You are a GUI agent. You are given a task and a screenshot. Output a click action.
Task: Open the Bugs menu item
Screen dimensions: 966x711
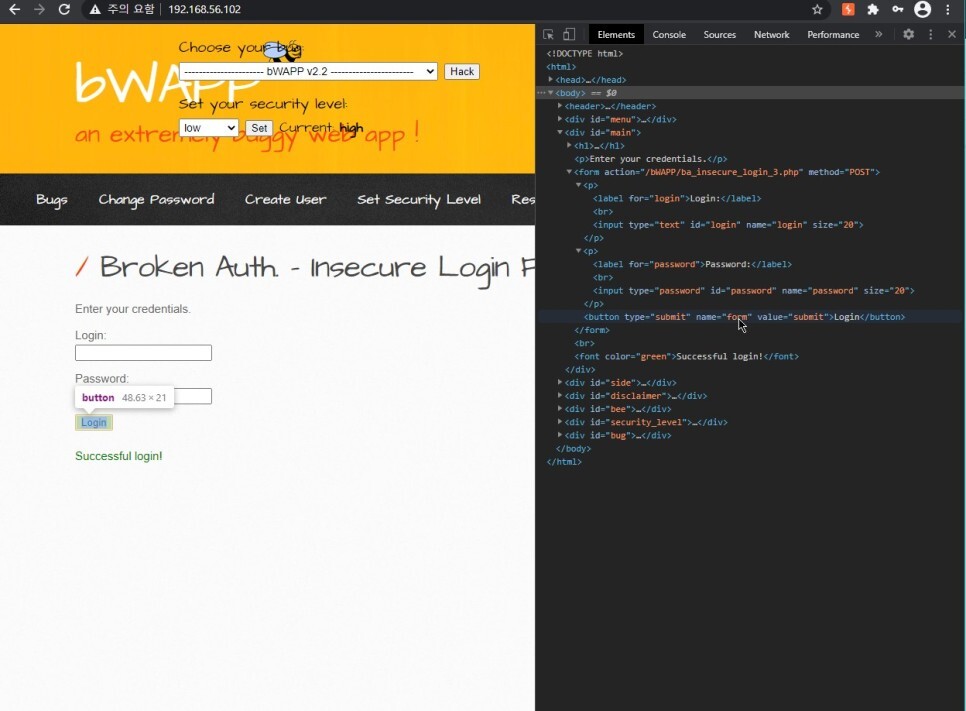click(x=52, y=200)
